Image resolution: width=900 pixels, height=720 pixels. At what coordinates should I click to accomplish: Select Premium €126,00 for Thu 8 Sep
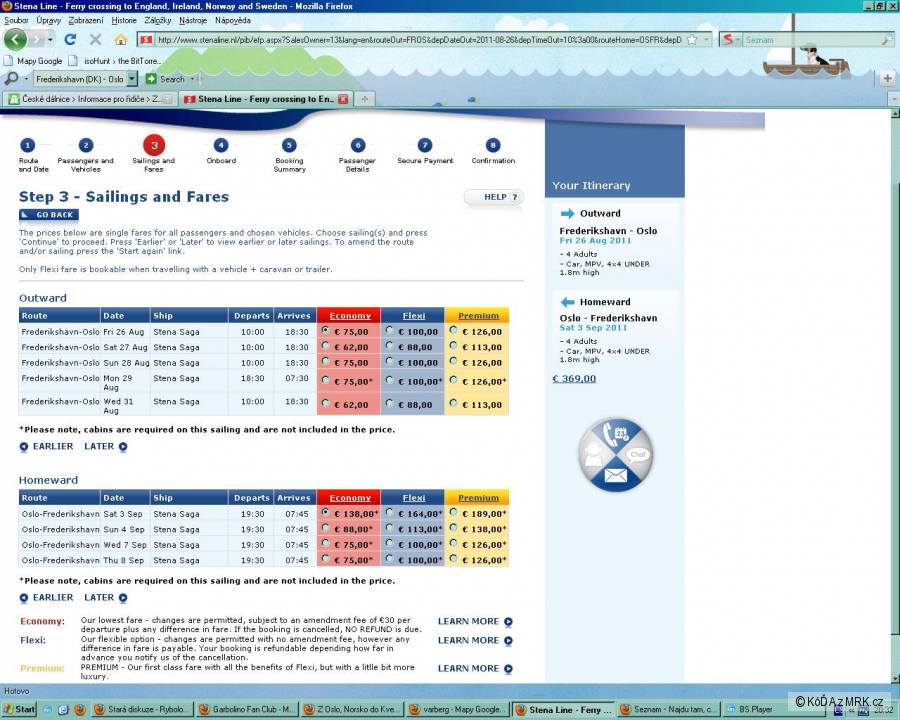453,559
